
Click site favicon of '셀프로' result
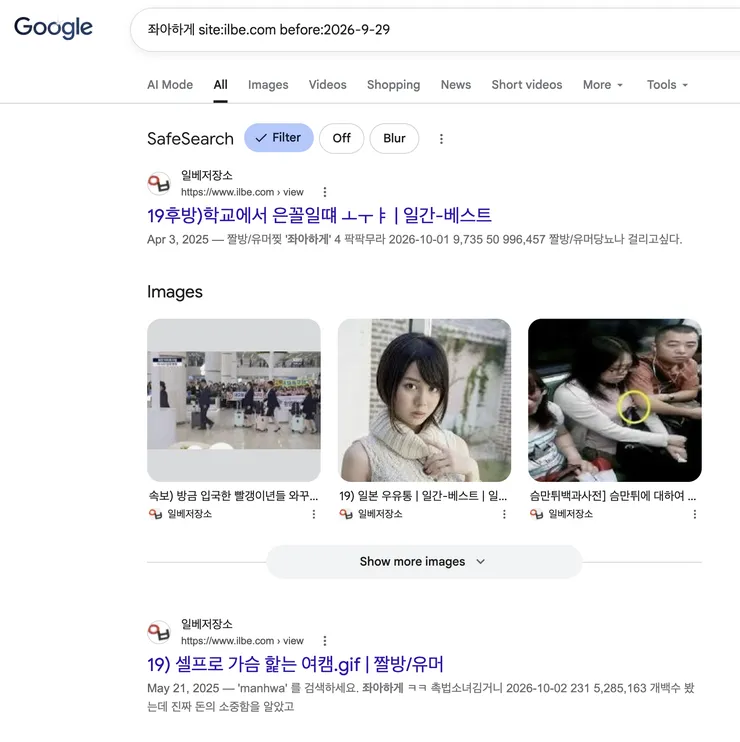click(159, 632)
